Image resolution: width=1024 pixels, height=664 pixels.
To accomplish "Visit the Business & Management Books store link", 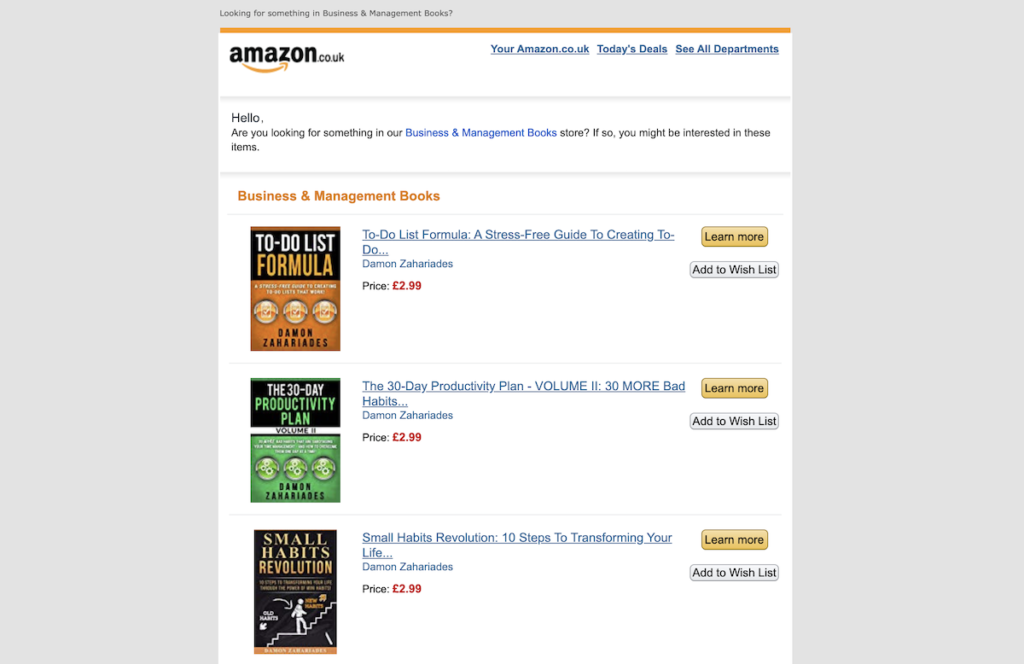I will (x=481, y=133).
